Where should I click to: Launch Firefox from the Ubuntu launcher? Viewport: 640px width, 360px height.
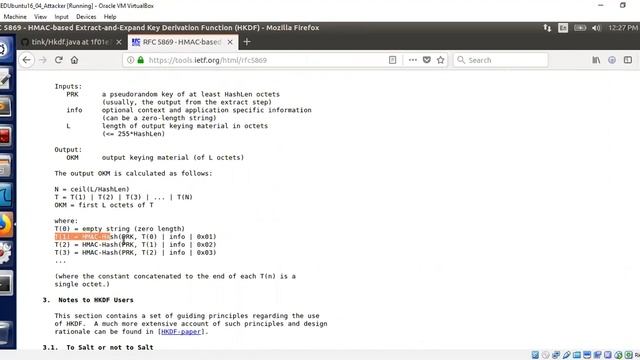point(5,224)
